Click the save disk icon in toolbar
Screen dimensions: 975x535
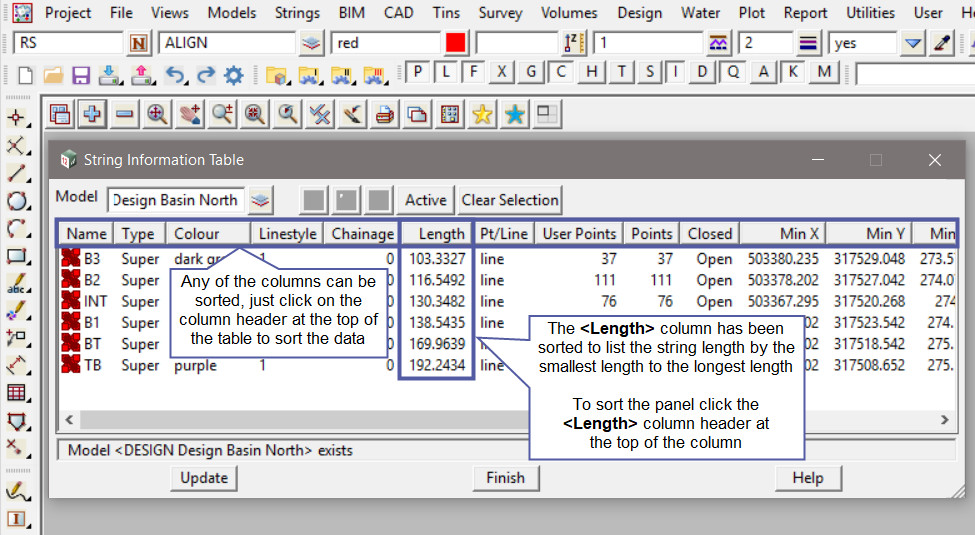coord(81,75)
